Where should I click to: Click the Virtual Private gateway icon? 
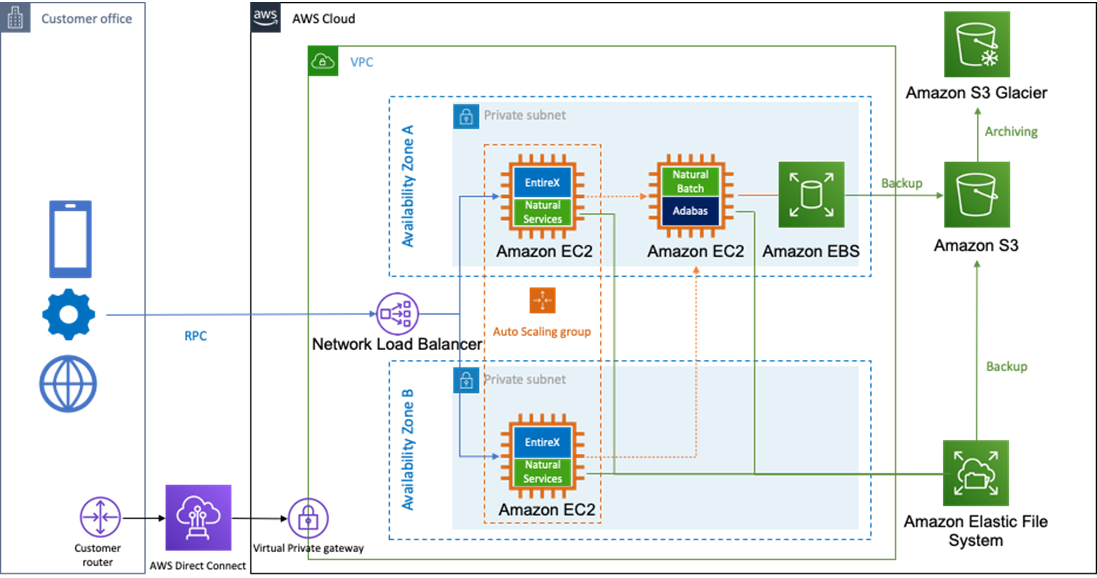(x=308, y=519)
